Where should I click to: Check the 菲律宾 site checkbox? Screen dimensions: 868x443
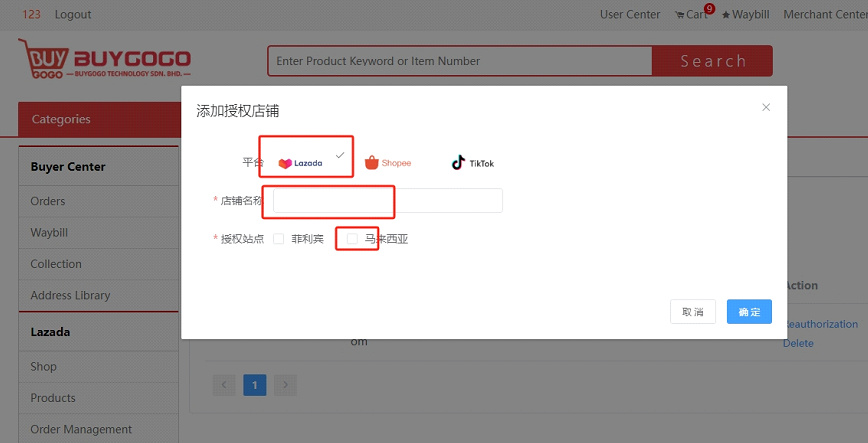click(x=278, y=239)
